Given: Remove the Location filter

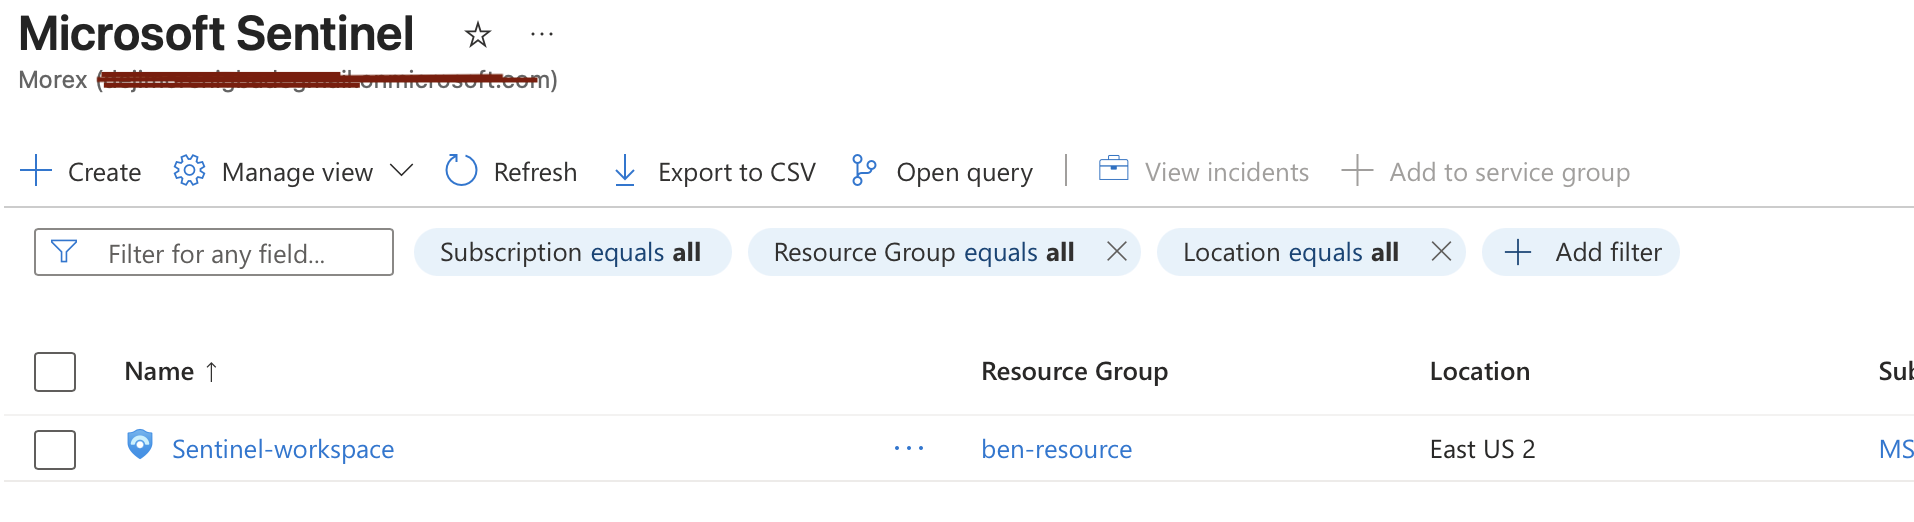Looking at the screenshot, I should point(1441,252).
